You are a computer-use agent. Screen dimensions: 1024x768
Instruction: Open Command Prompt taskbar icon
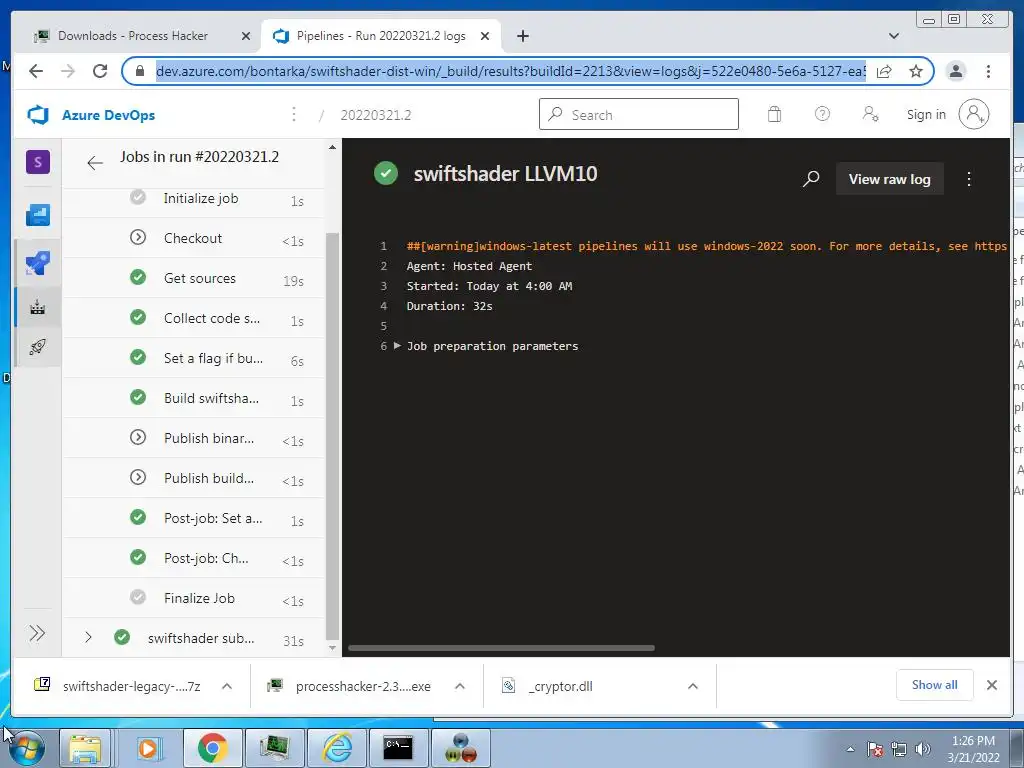(x=398, y=748)
